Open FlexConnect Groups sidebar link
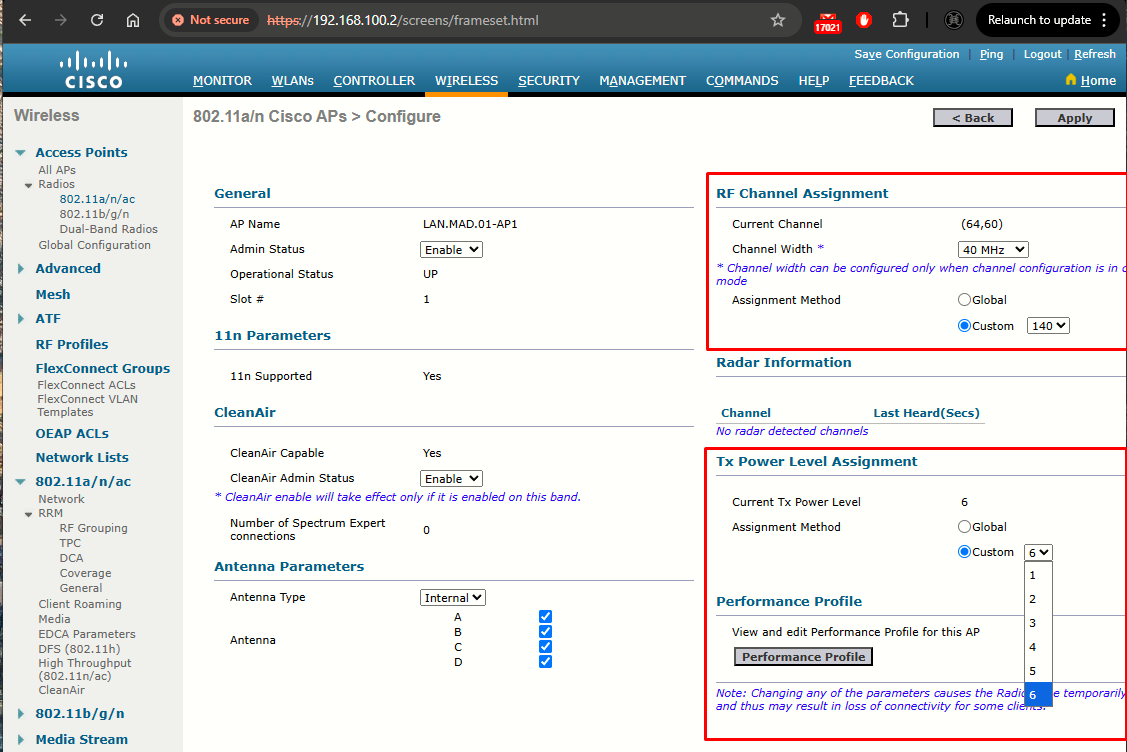Image resolution: width=1127 pixels, height=752 pixels. tap(103, 368)
